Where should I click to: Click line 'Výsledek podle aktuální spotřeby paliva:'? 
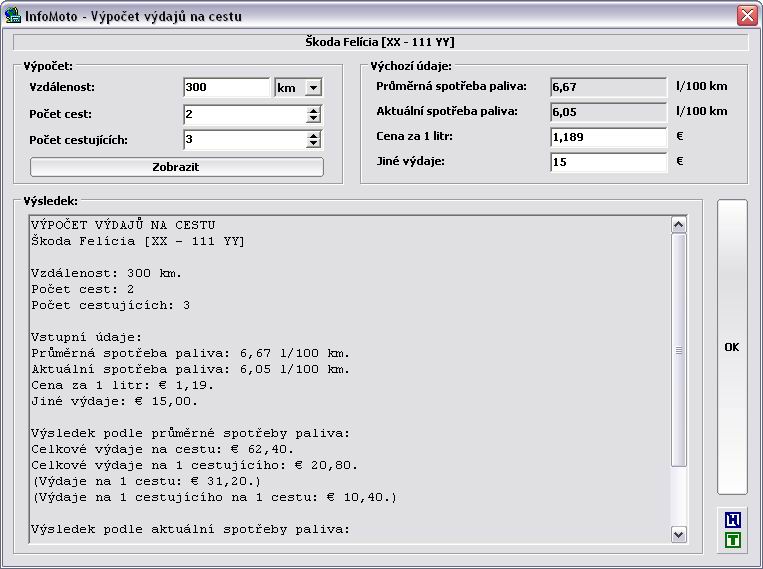(191, 529)
